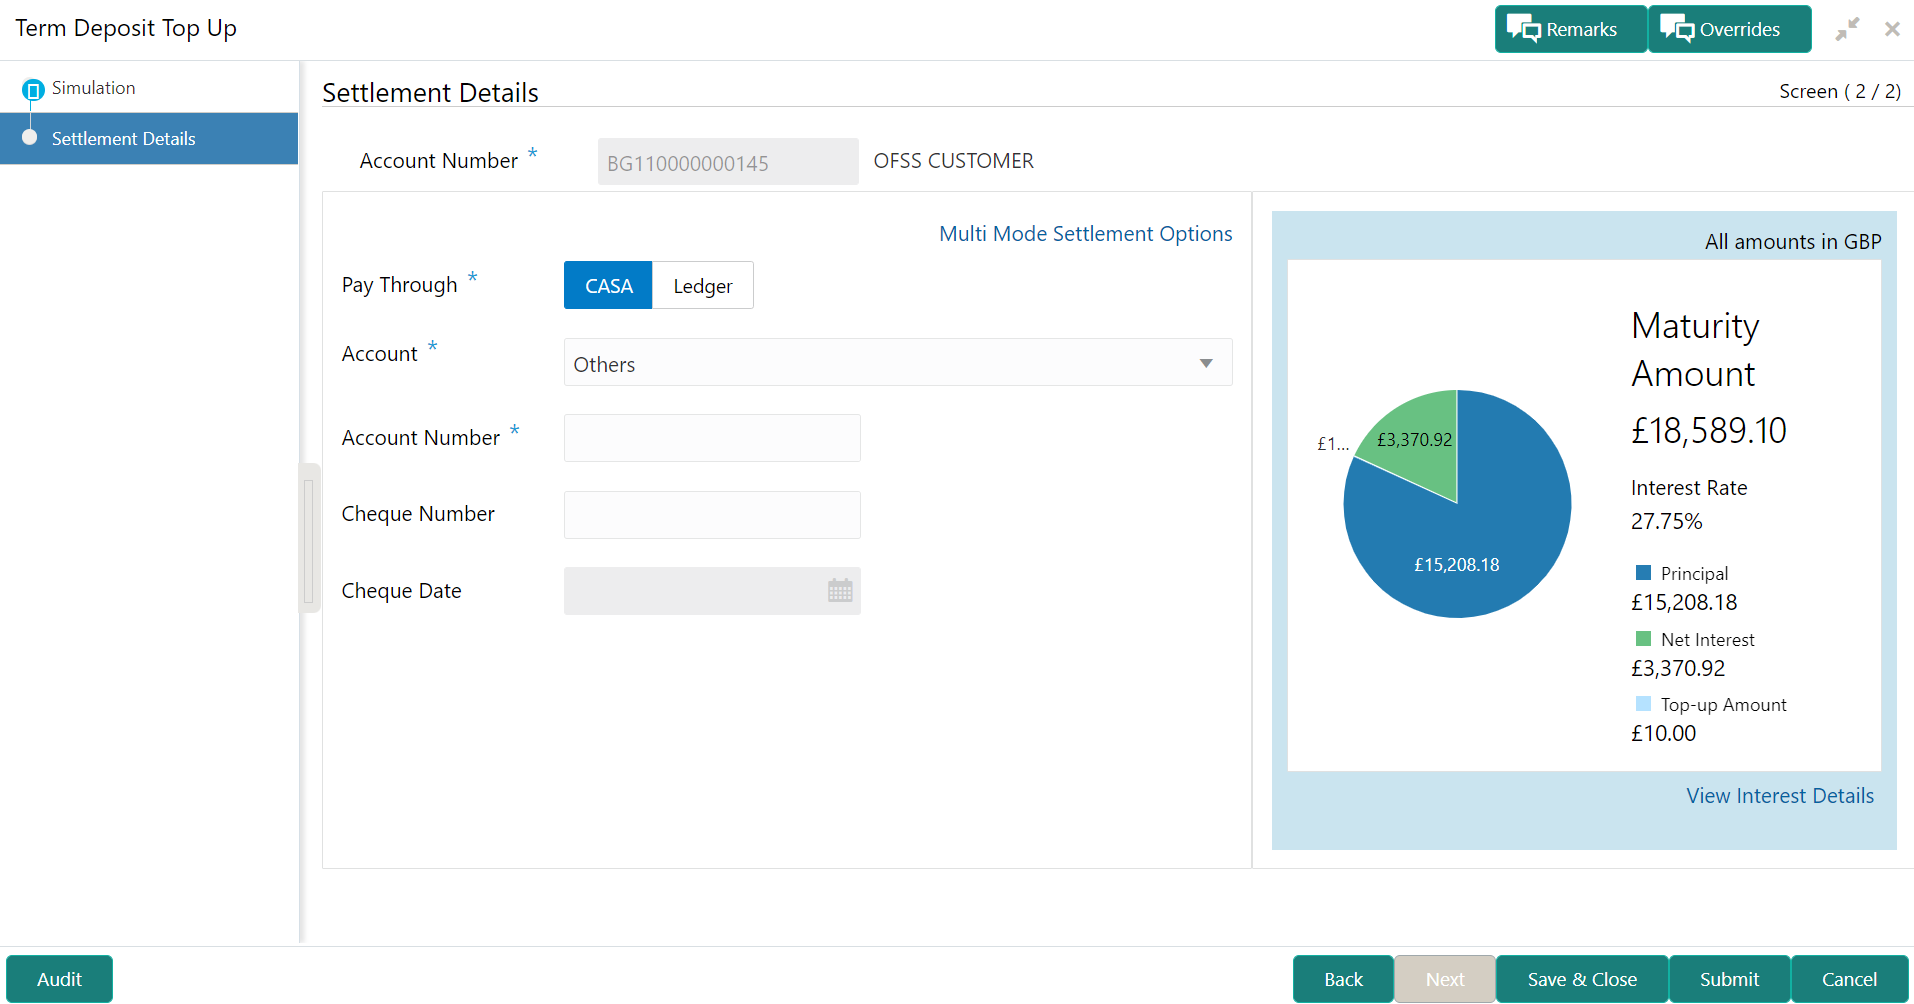The width and height of the screenshot is (1914, 1004).
Task: Open the Cheque Date calendar icon
Action: click(840, 591)
